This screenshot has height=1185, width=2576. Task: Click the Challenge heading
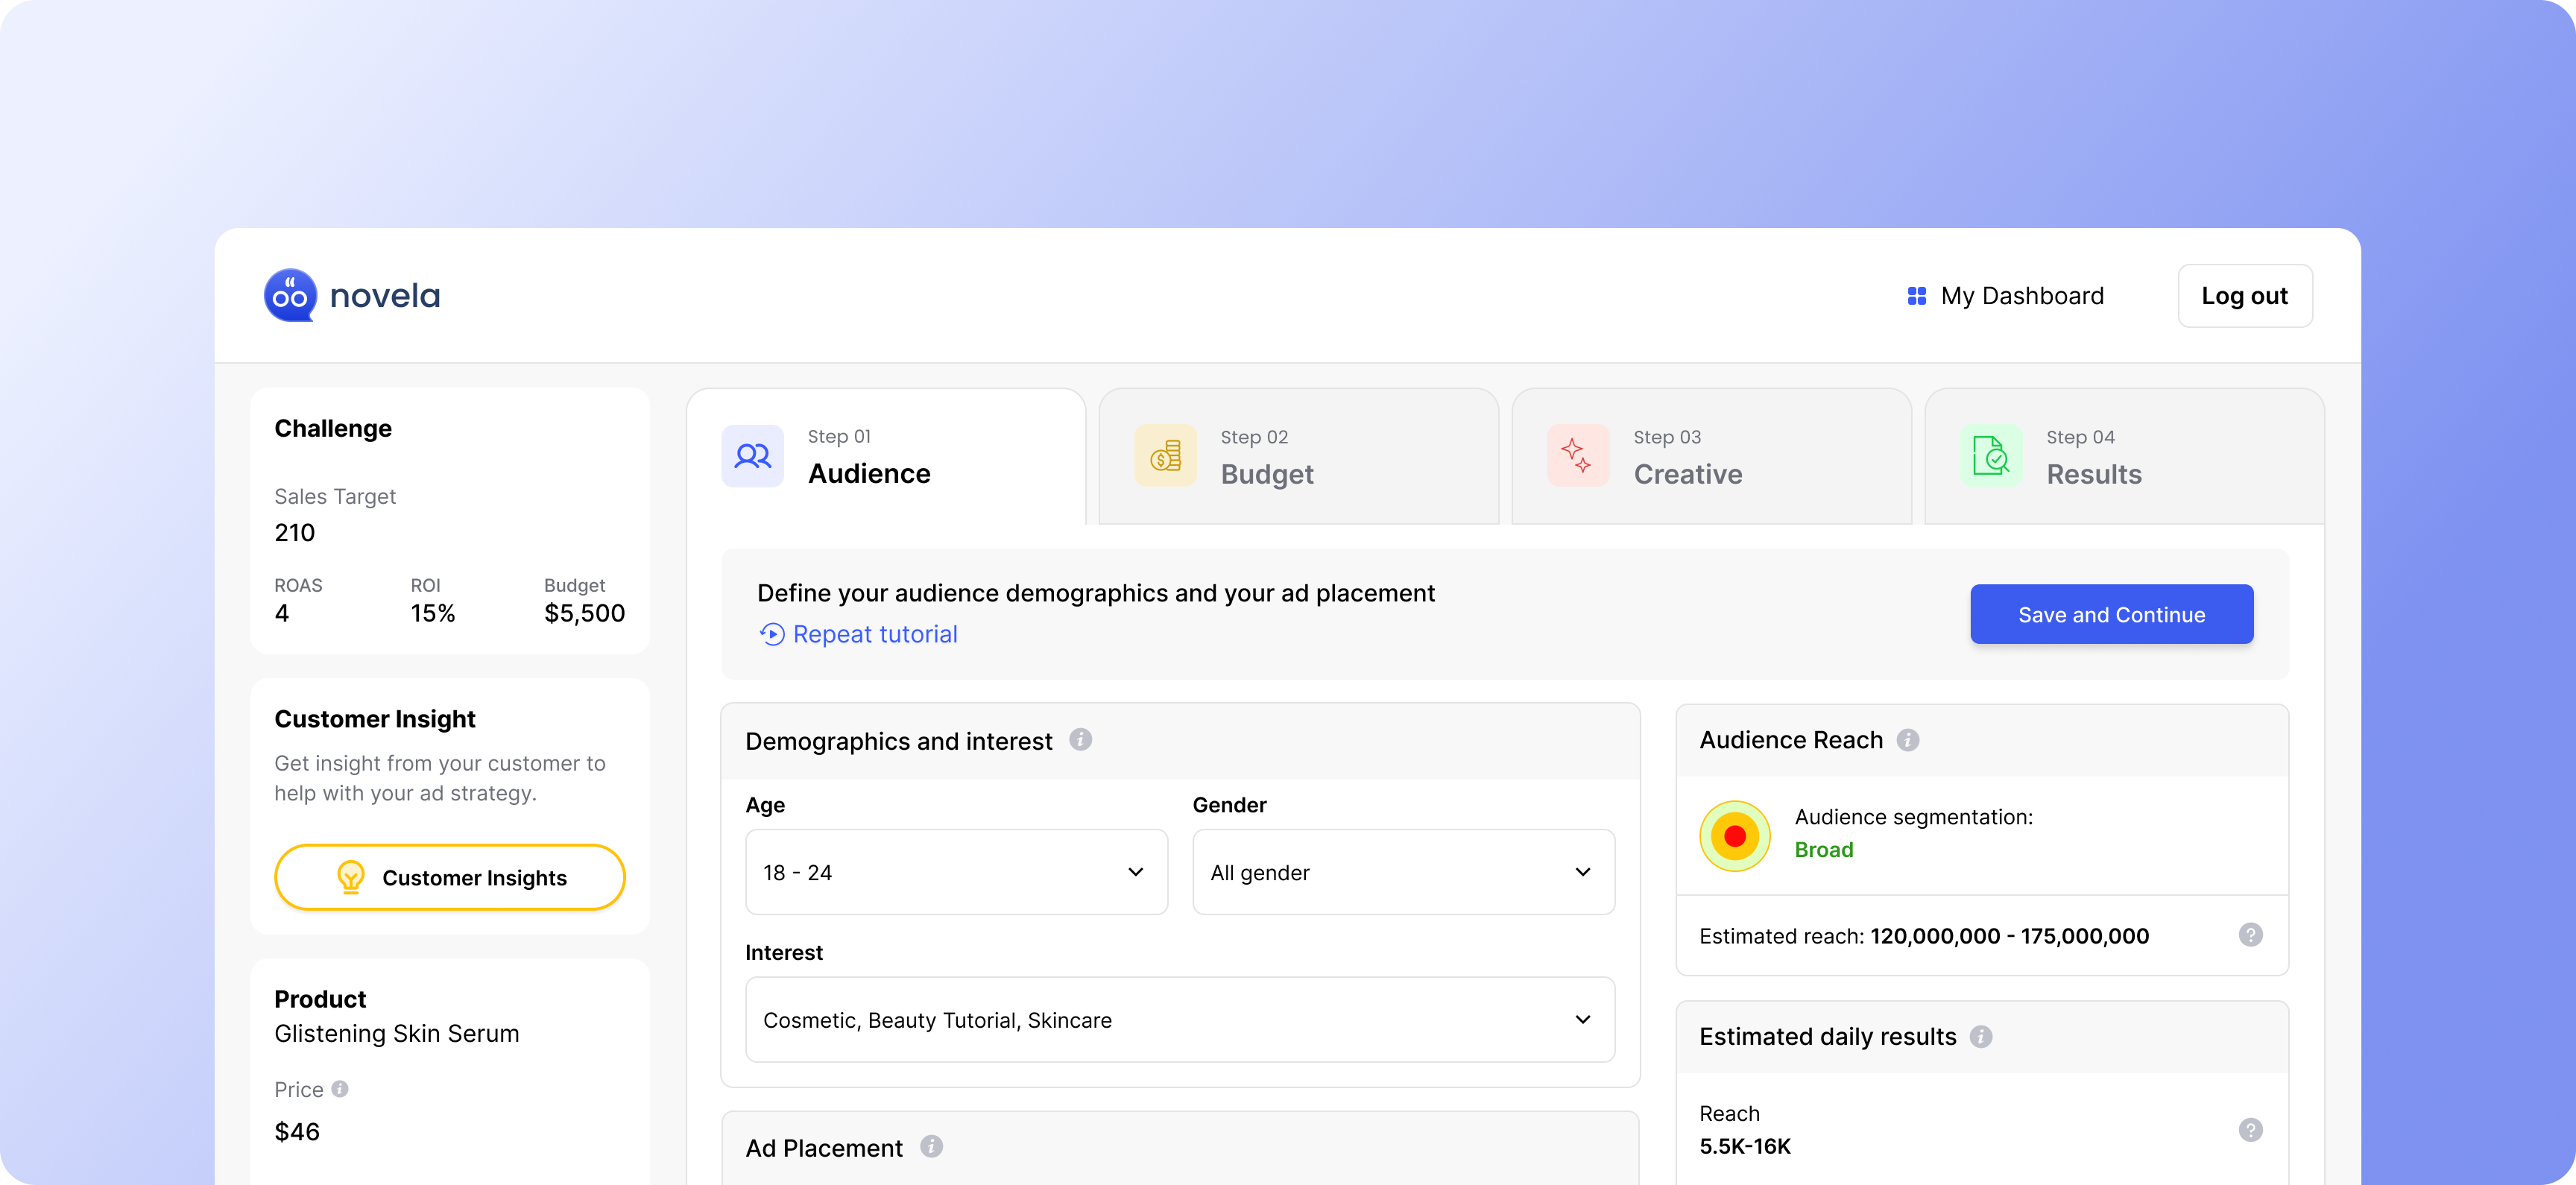(333, 428)
